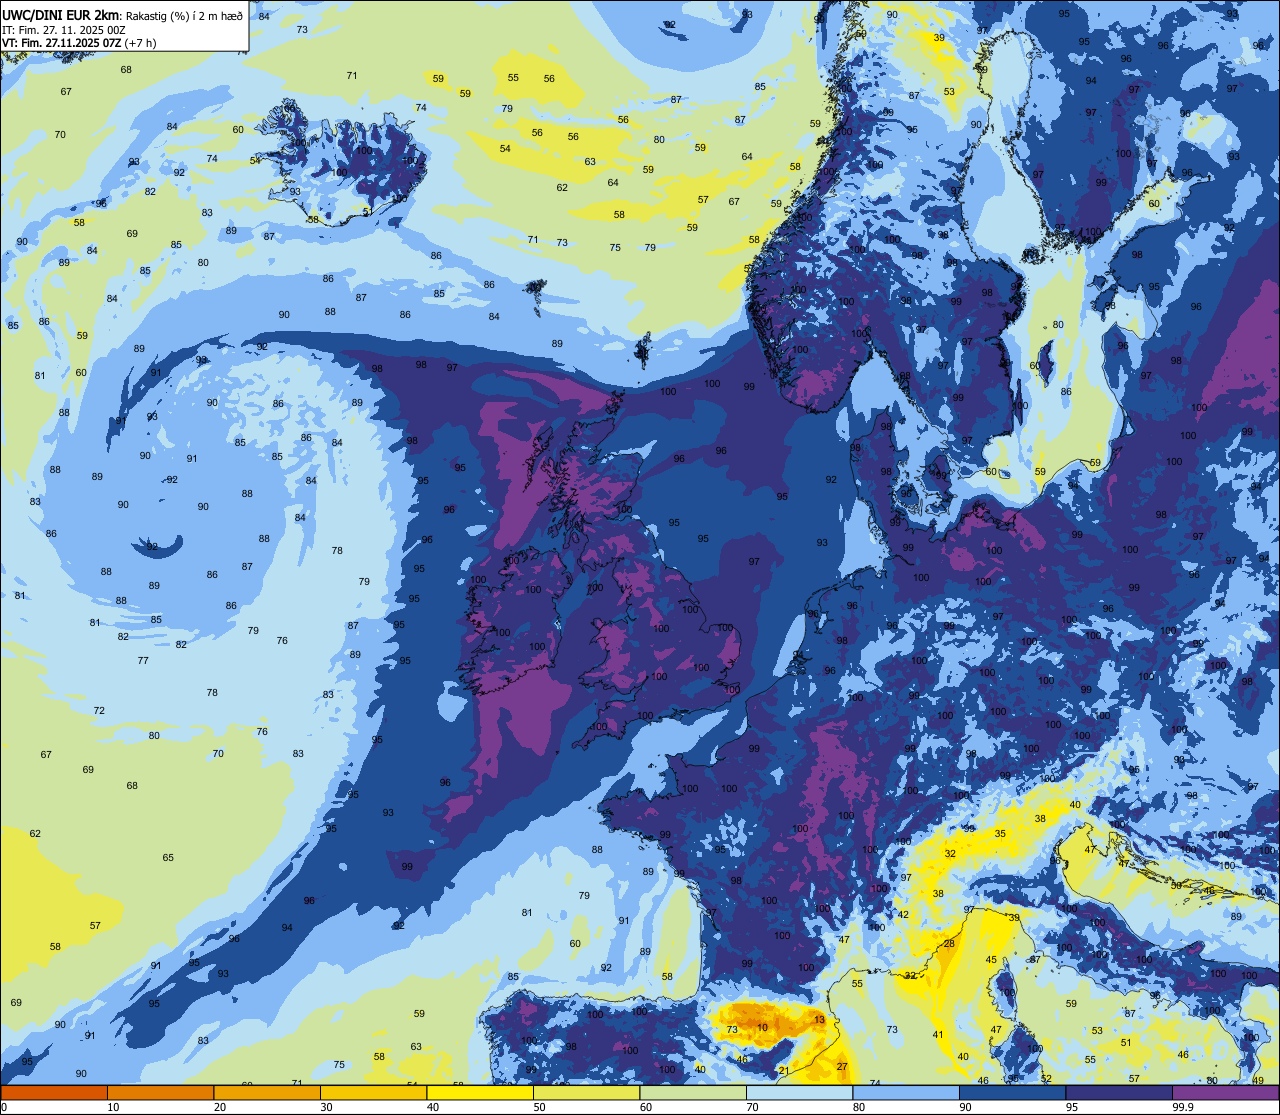Click the '41' value in the western Mediterranean
This screenshot has width=1280, height=1115.
(x=939, y=1036)
